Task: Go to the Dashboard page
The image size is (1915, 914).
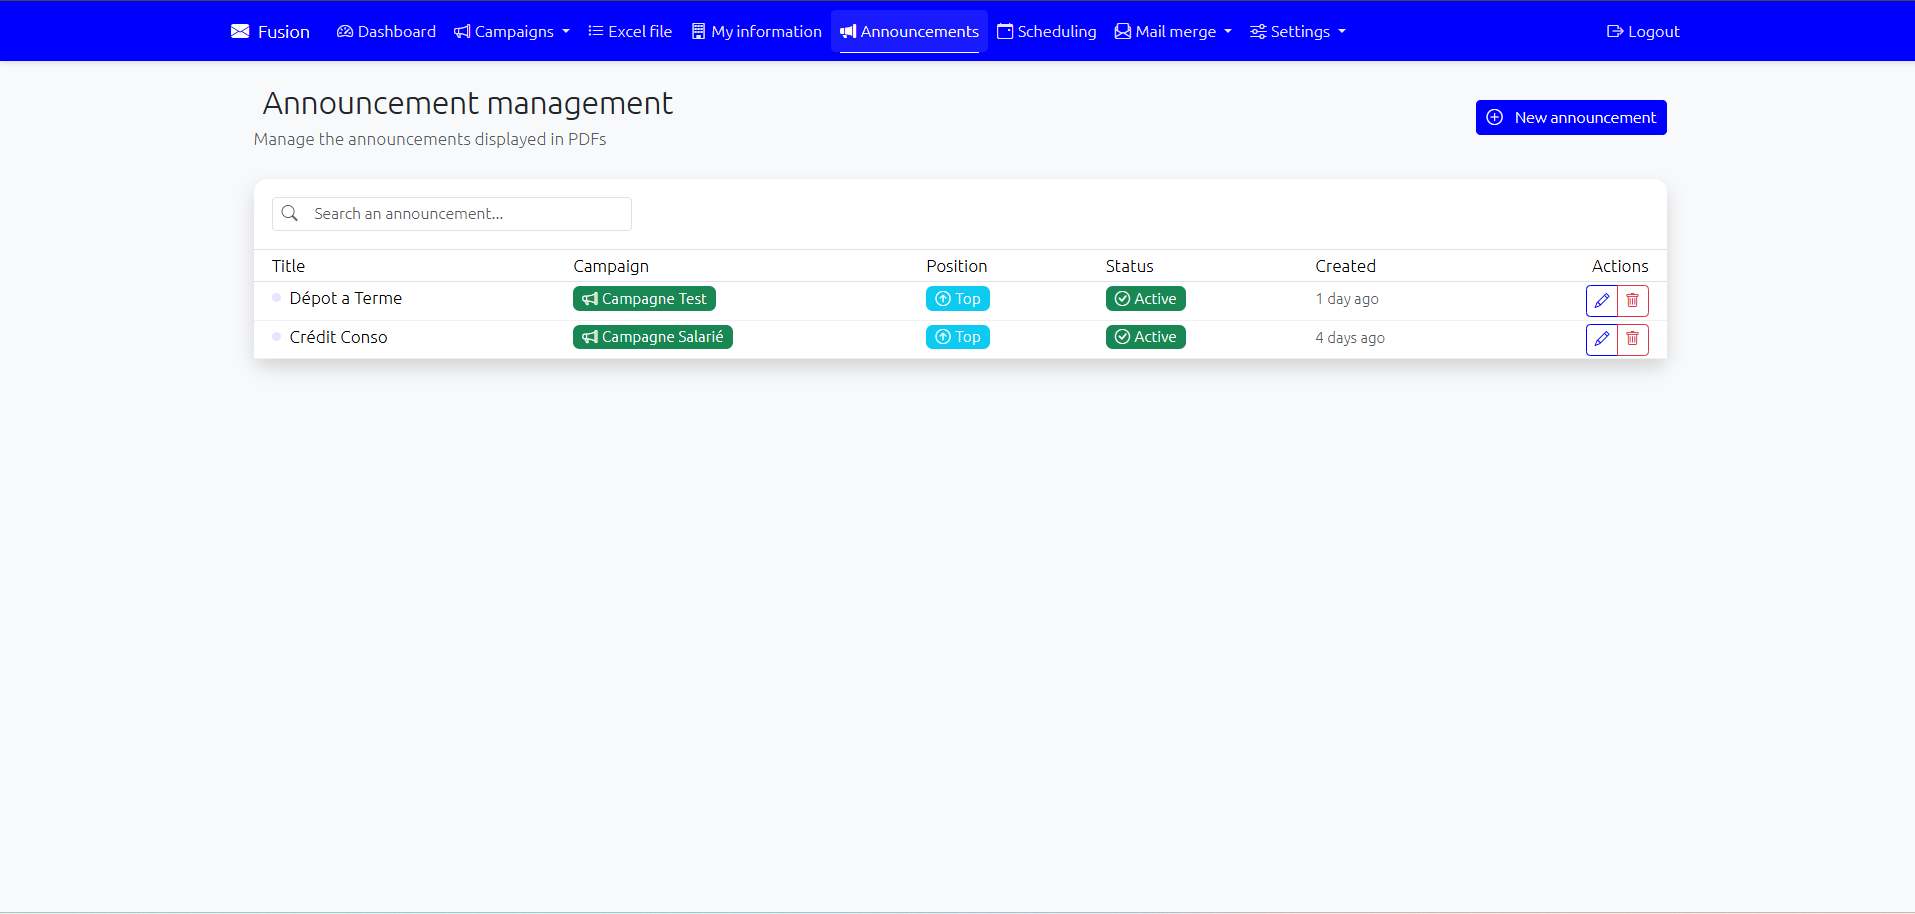Action: [x=386, y=31]
